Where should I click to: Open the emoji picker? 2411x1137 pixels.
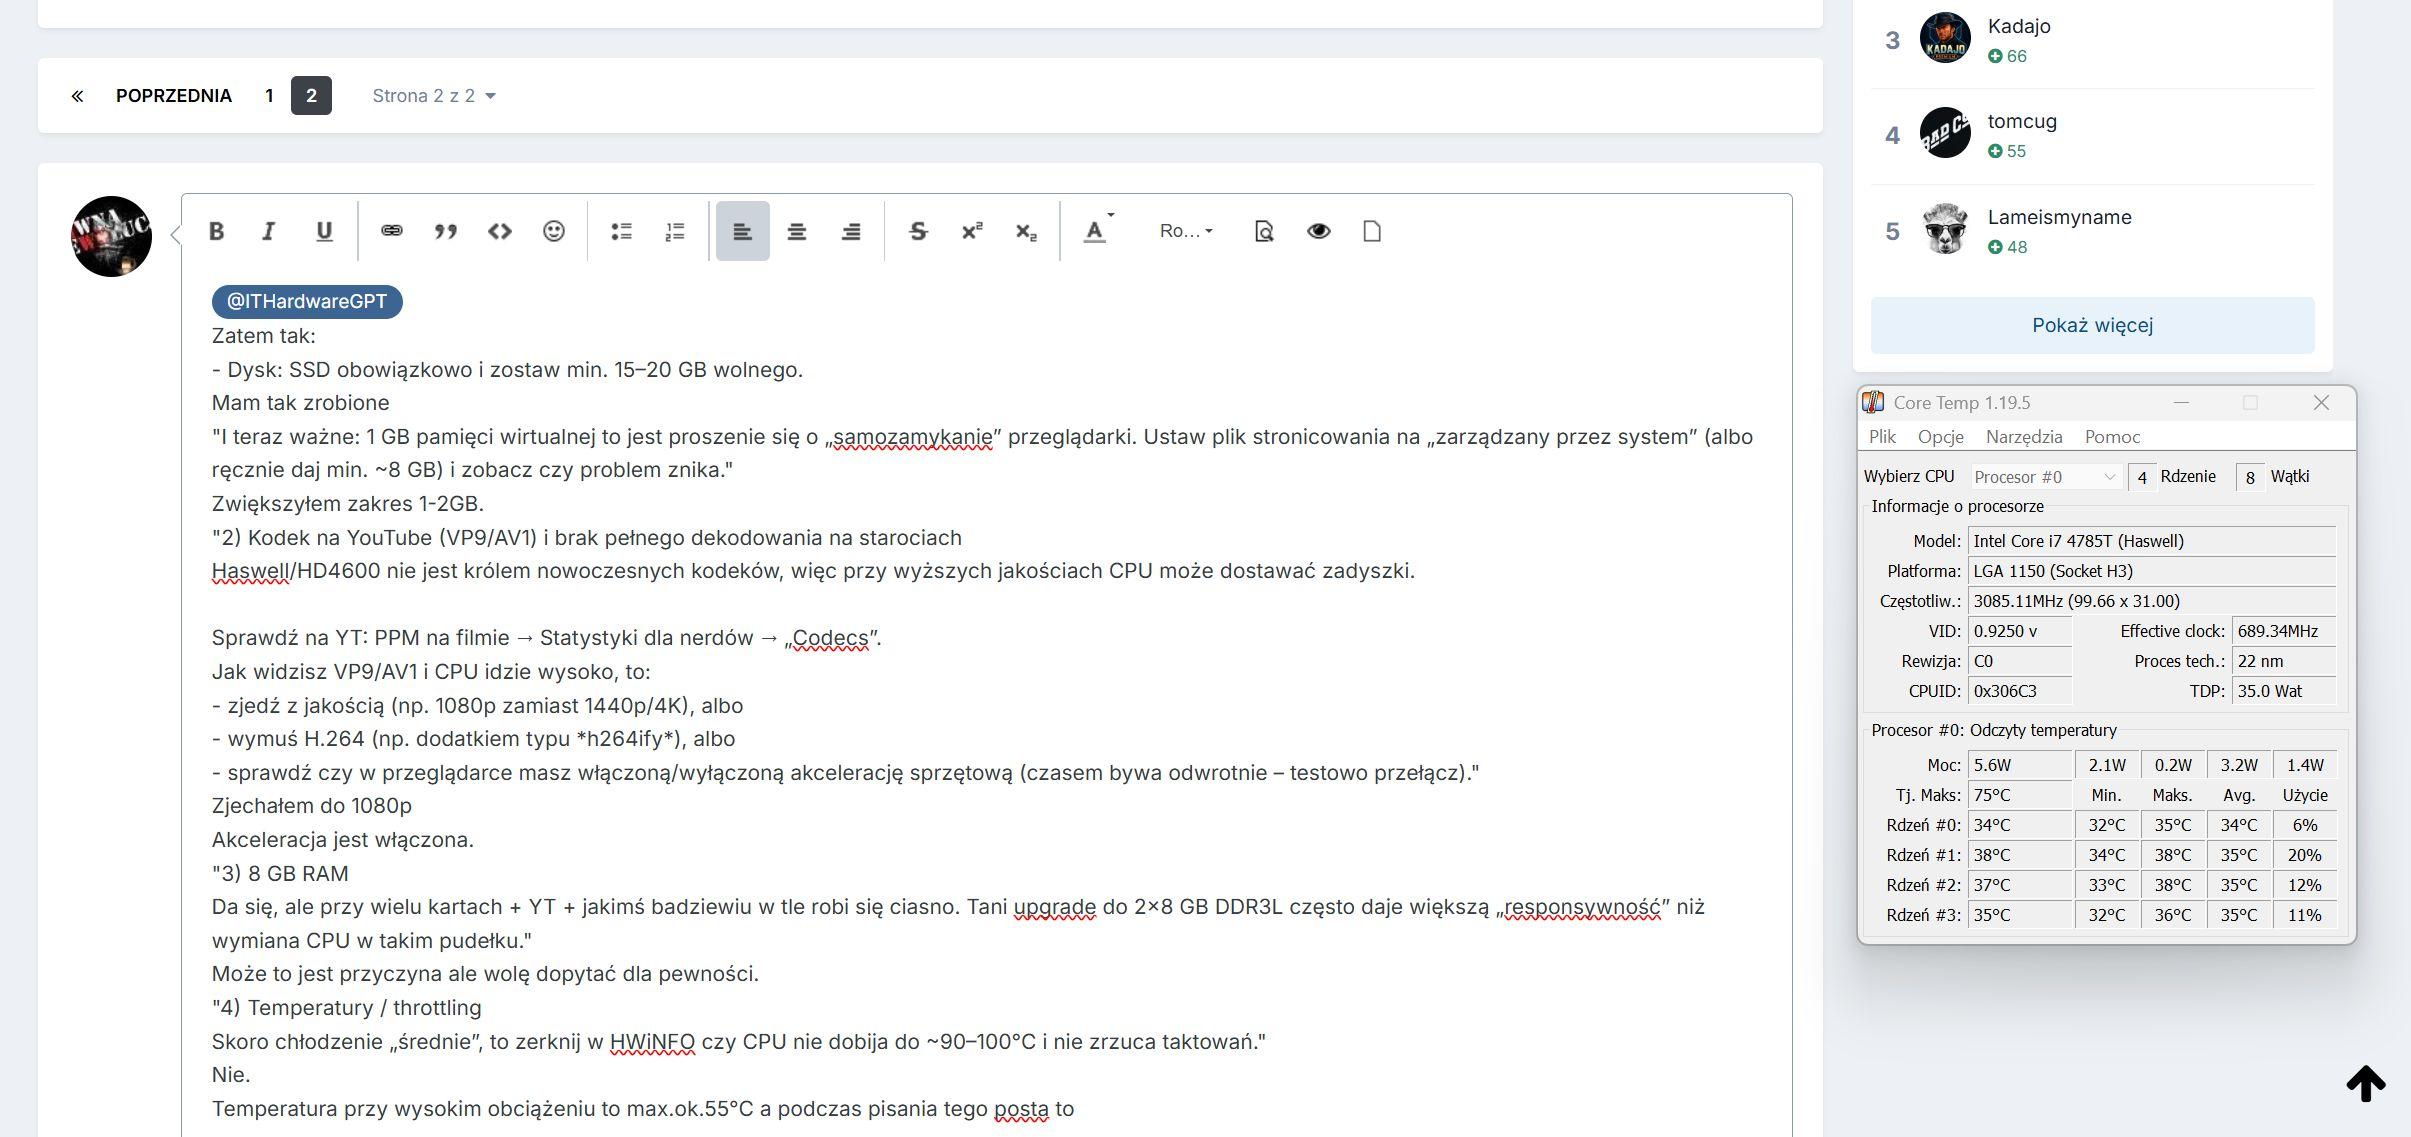pyautogui.click(x=553, y=231)
